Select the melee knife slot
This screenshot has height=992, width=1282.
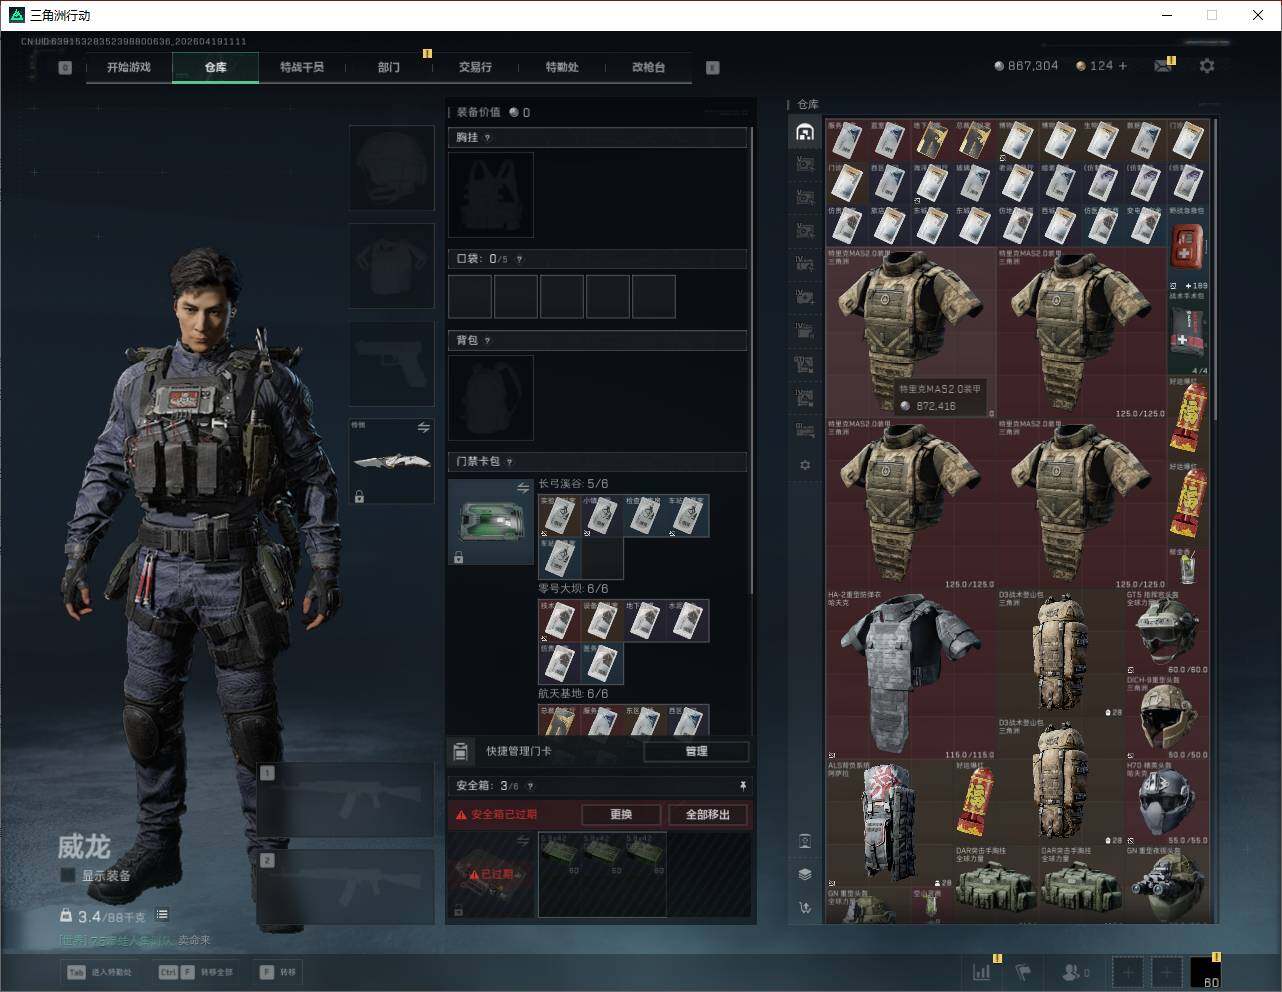tap(391, 461)
